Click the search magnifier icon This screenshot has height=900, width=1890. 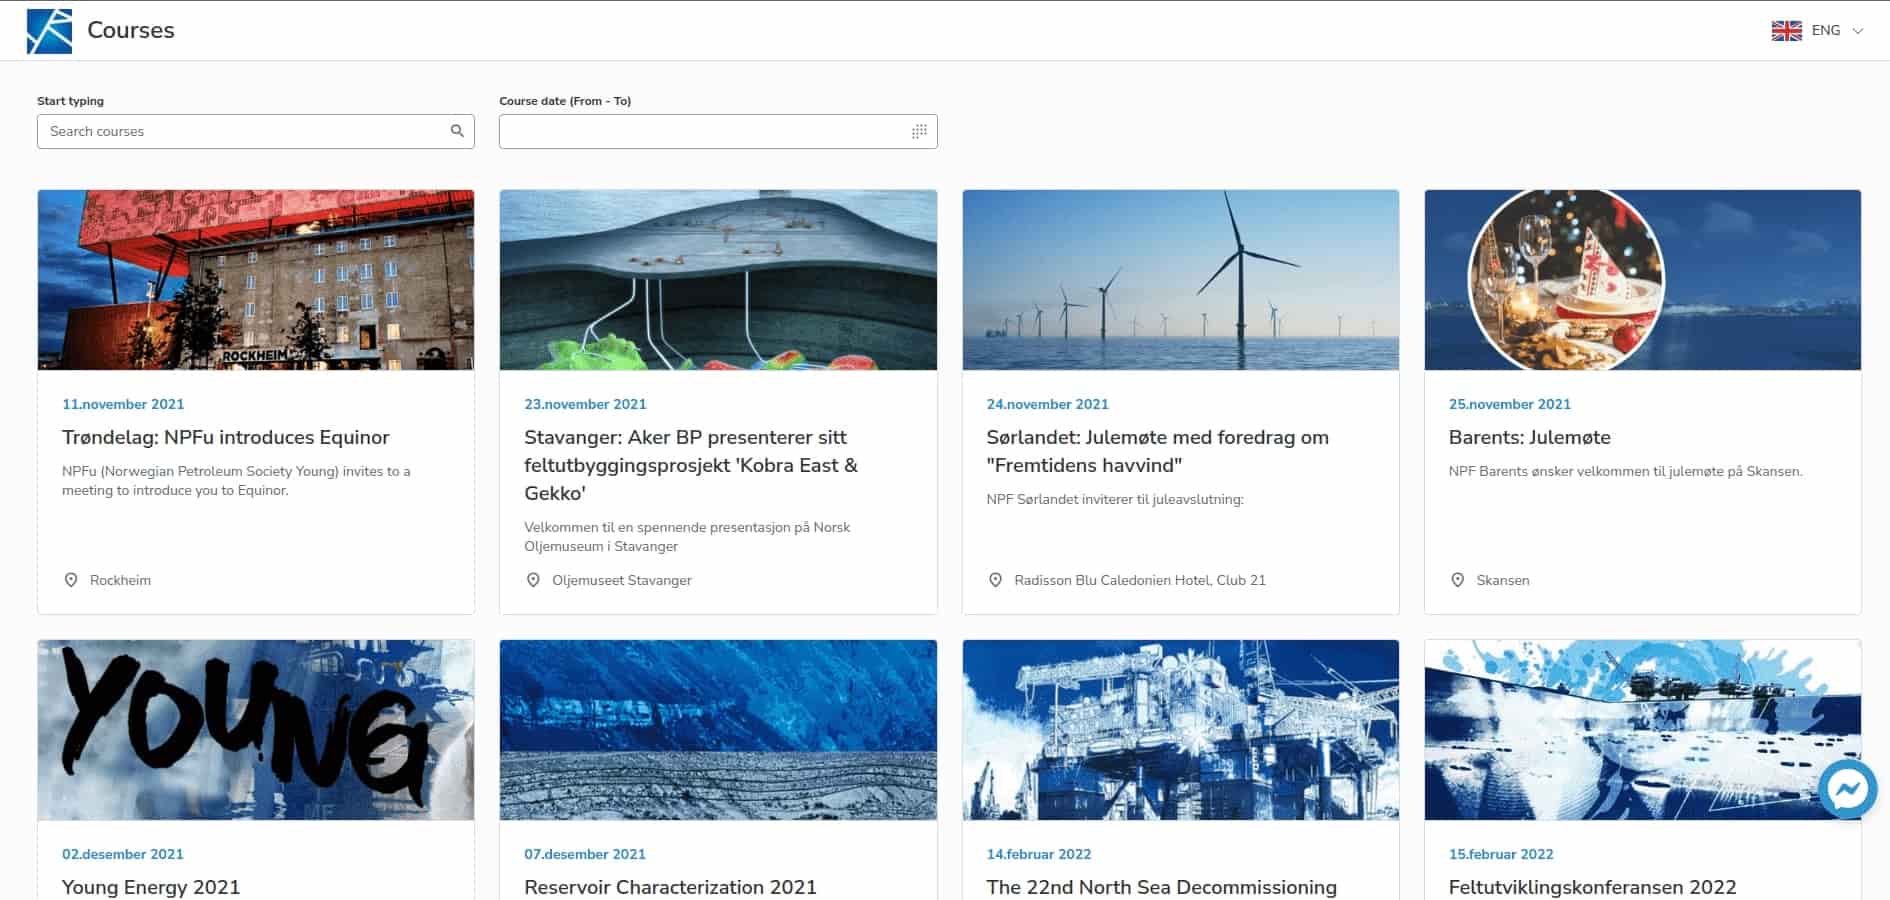tap(457, 131)
